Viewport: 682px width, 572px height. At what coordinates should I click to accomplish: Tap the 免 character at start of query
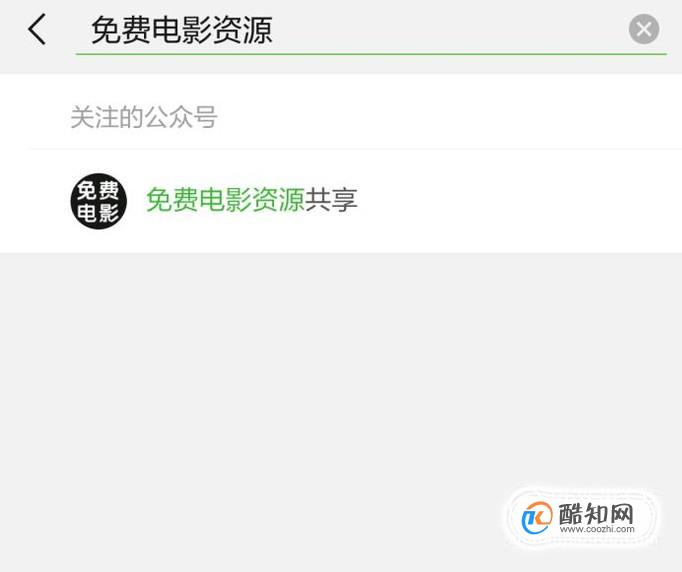point(106,29)
